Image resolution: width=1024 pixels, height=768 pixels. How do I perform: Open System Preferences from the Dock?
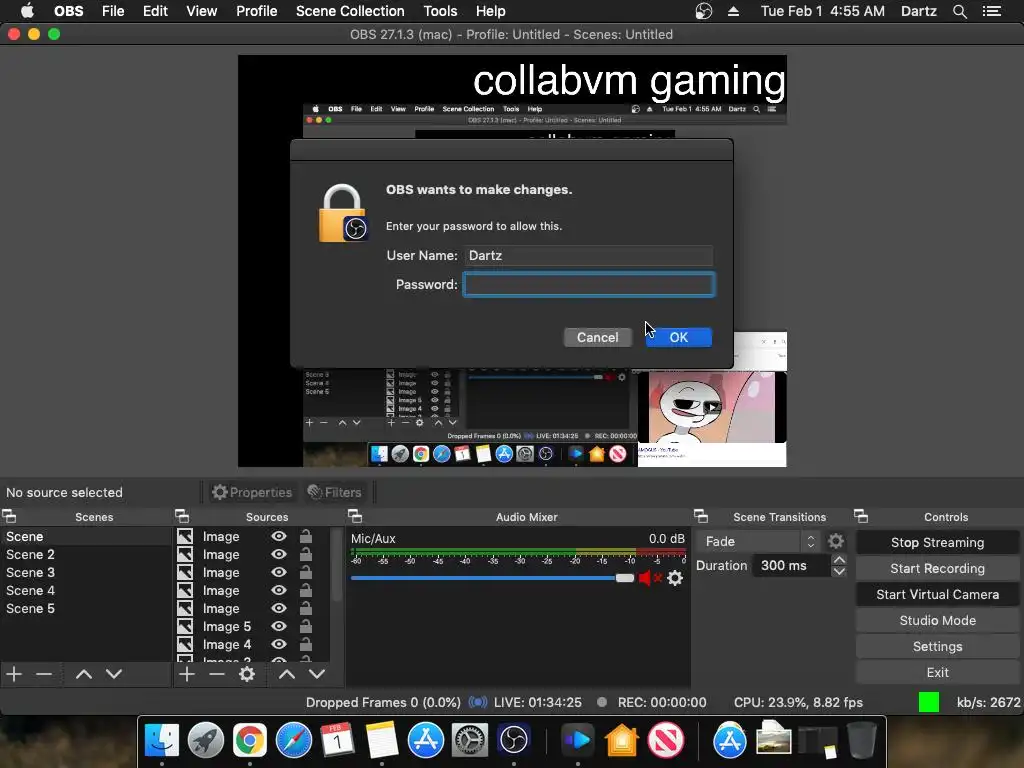(470, 740)
